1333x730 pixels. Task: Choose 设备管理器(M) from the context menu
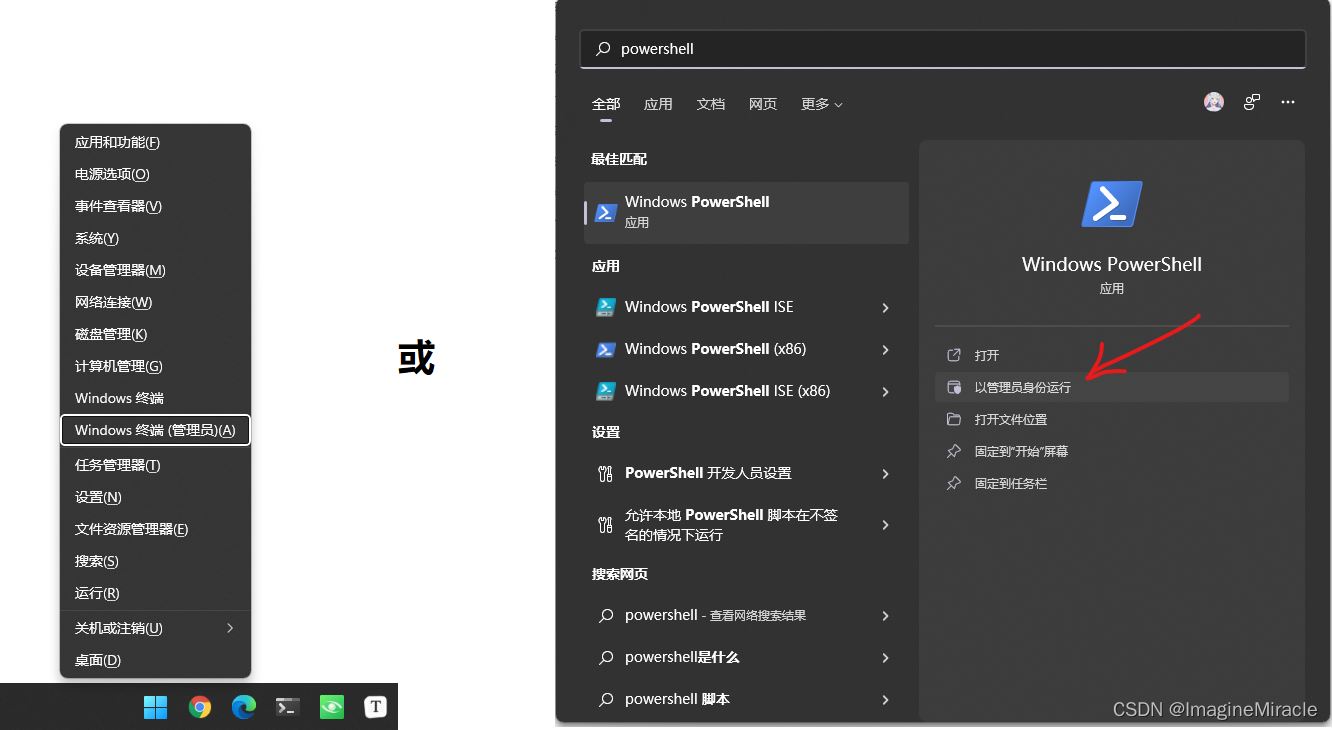tap(120, 270)
